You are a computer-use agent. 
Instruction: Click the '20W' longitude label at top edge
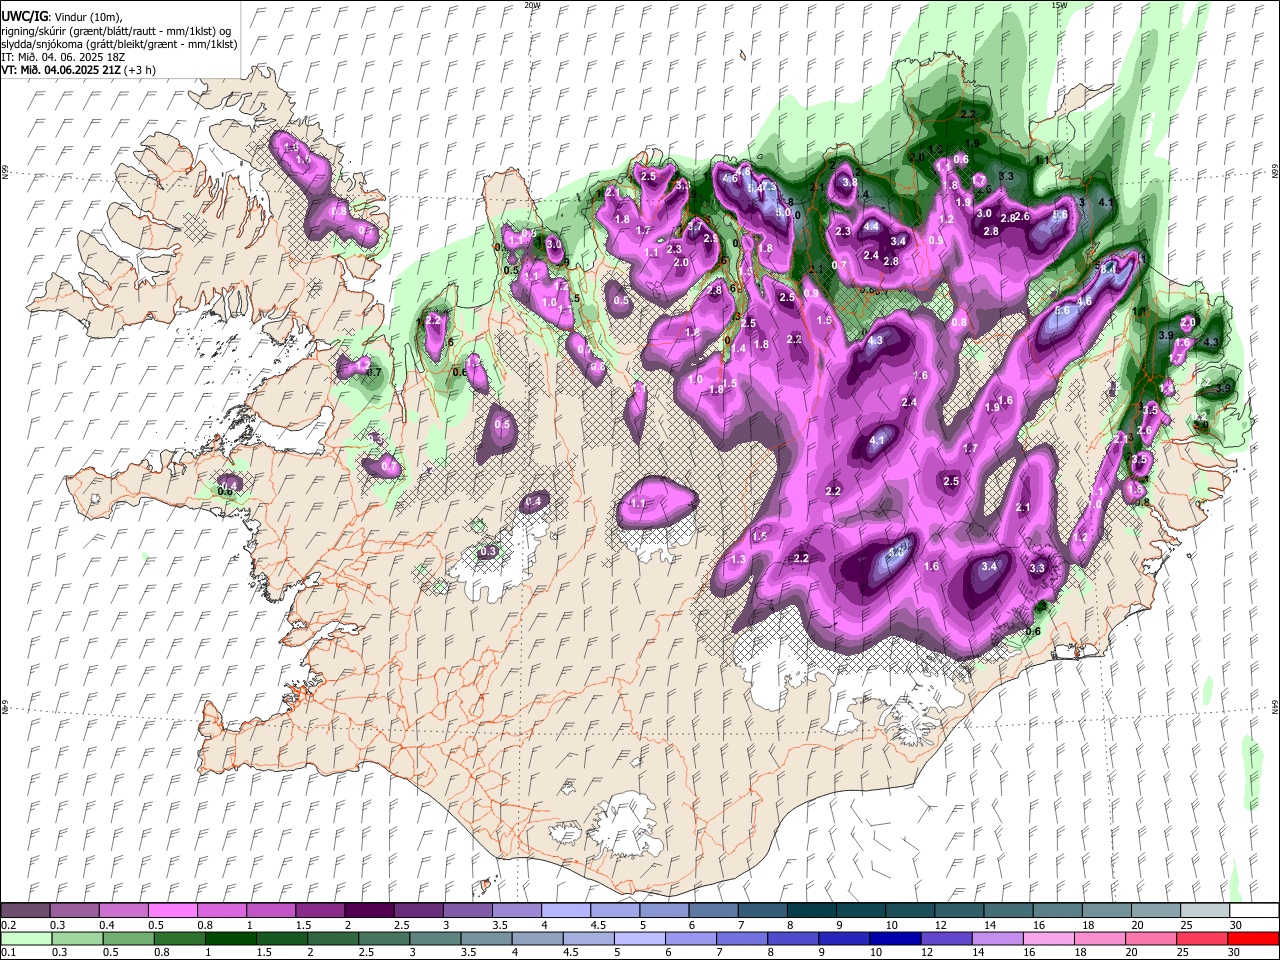[532, 5]
